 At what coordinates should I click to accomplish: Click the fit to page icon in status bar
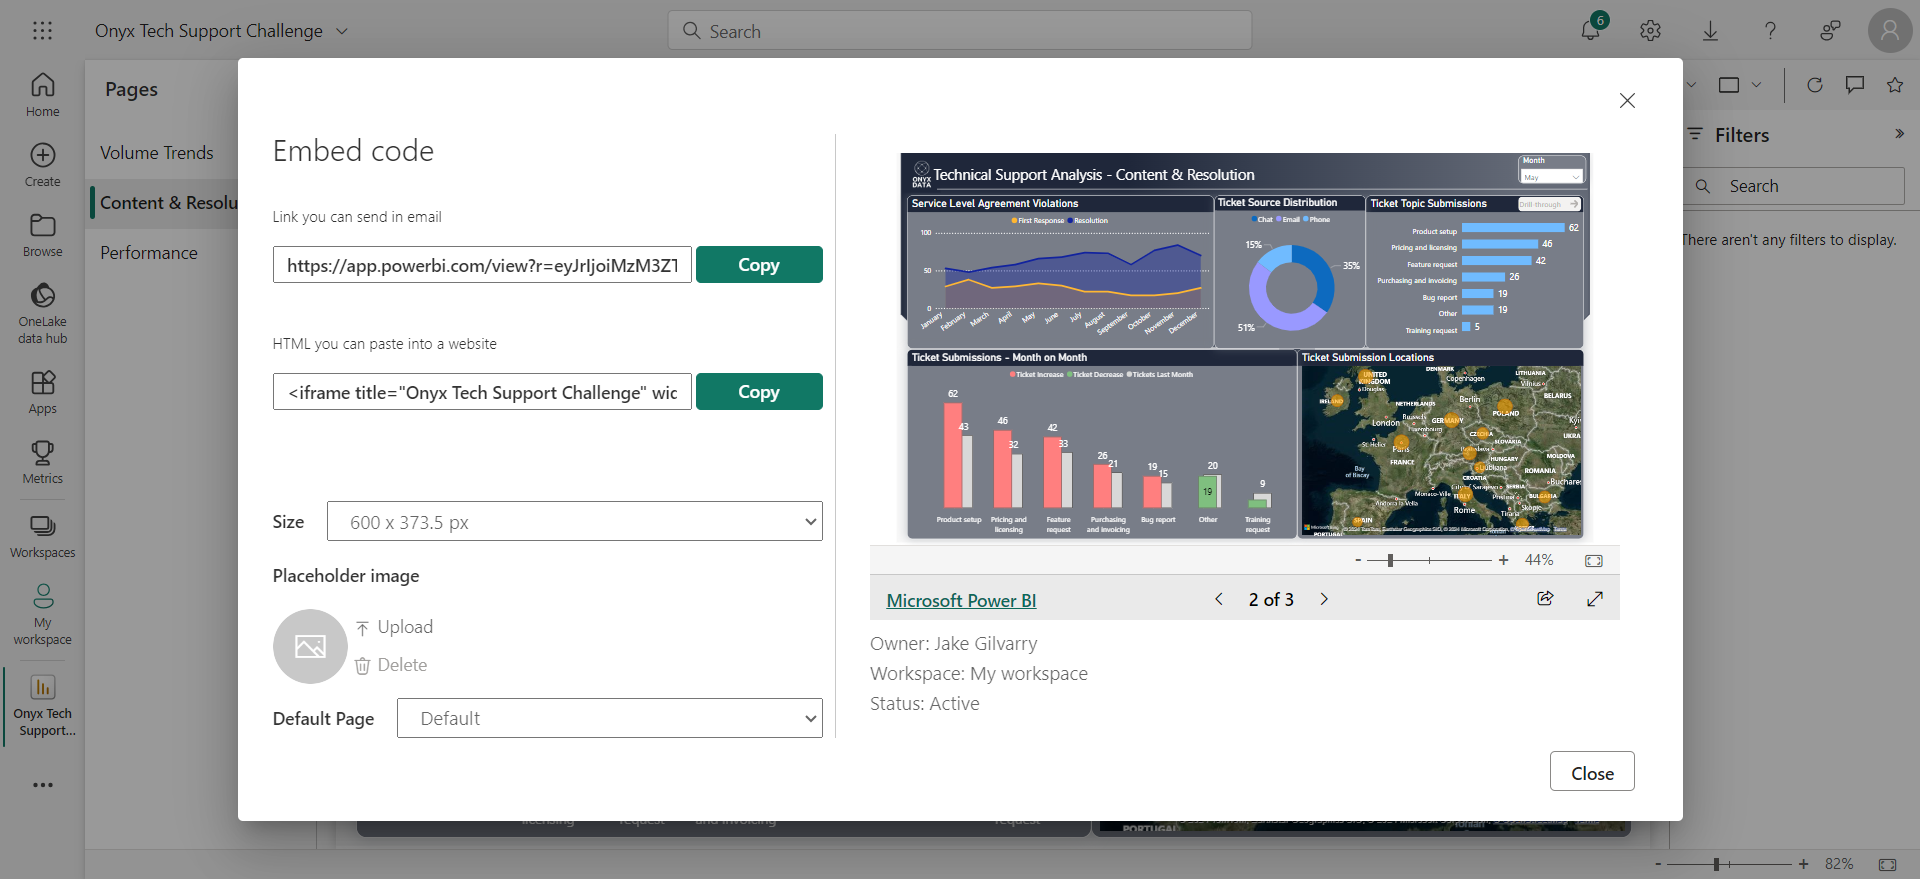[x=1887, y=864]
